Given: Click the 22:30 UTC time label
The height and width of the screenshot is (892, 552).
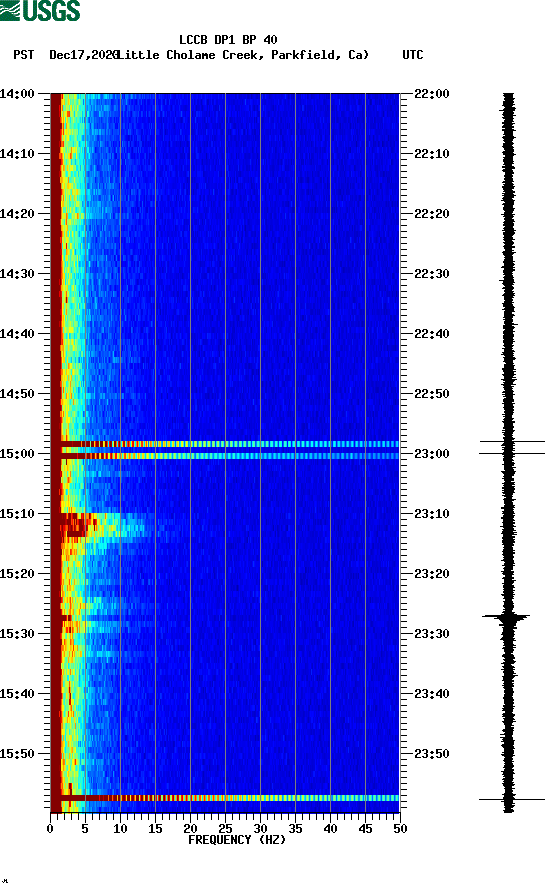Looking at the screenshot, I should [431, 274].
